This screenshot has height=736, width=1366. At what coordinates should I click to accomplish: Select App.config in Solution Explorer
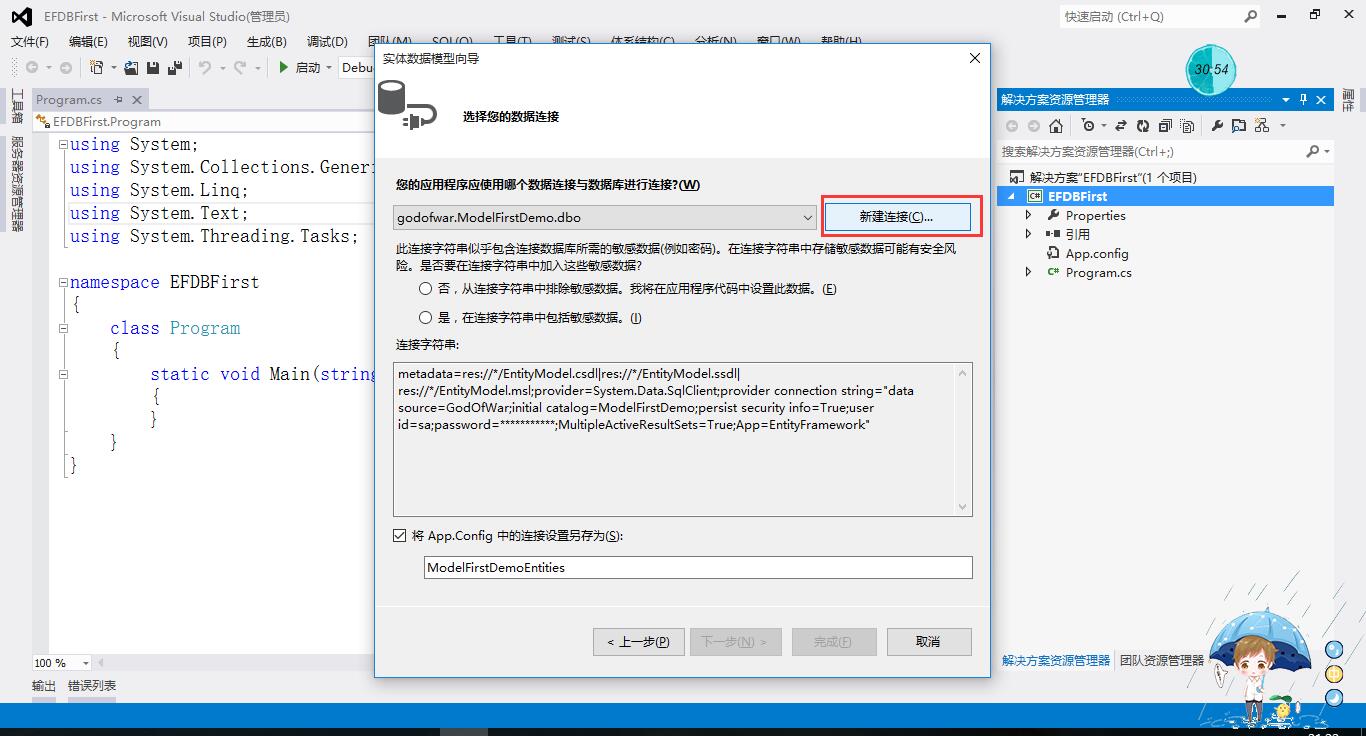click(x=1097, y=253)
